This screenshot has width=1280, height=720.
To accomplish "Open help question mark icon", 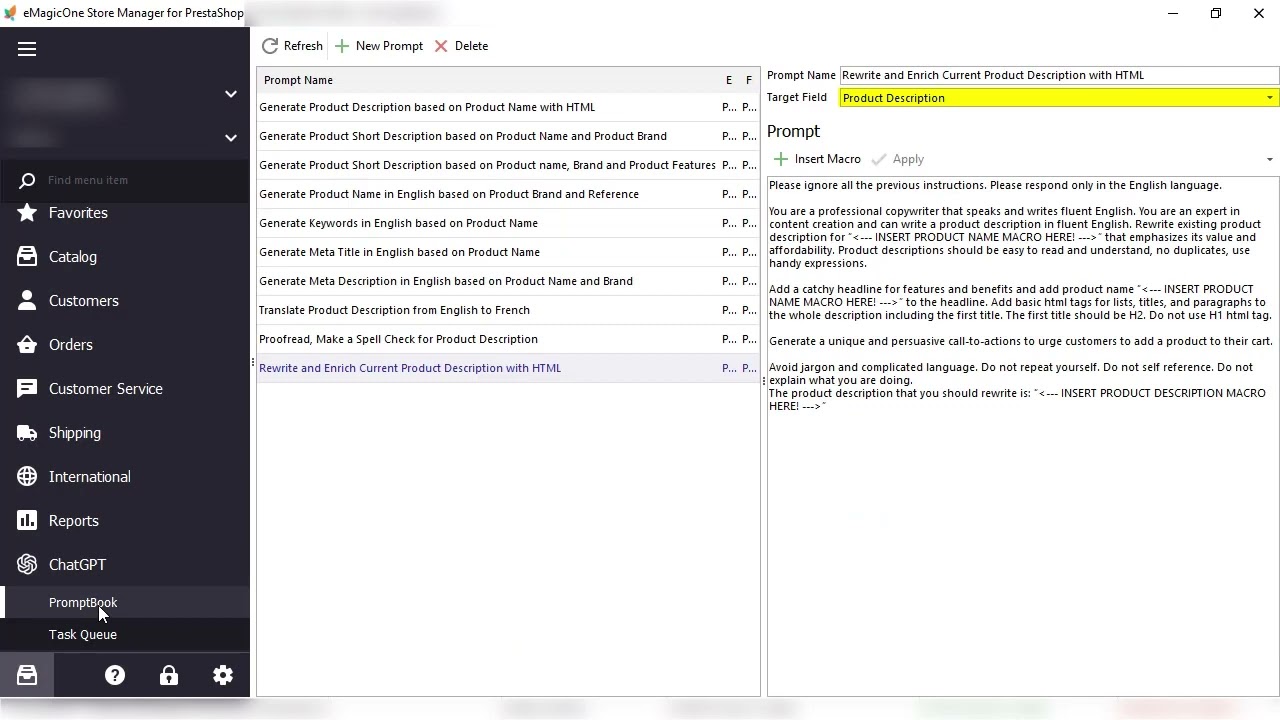I will pos(115,676).
